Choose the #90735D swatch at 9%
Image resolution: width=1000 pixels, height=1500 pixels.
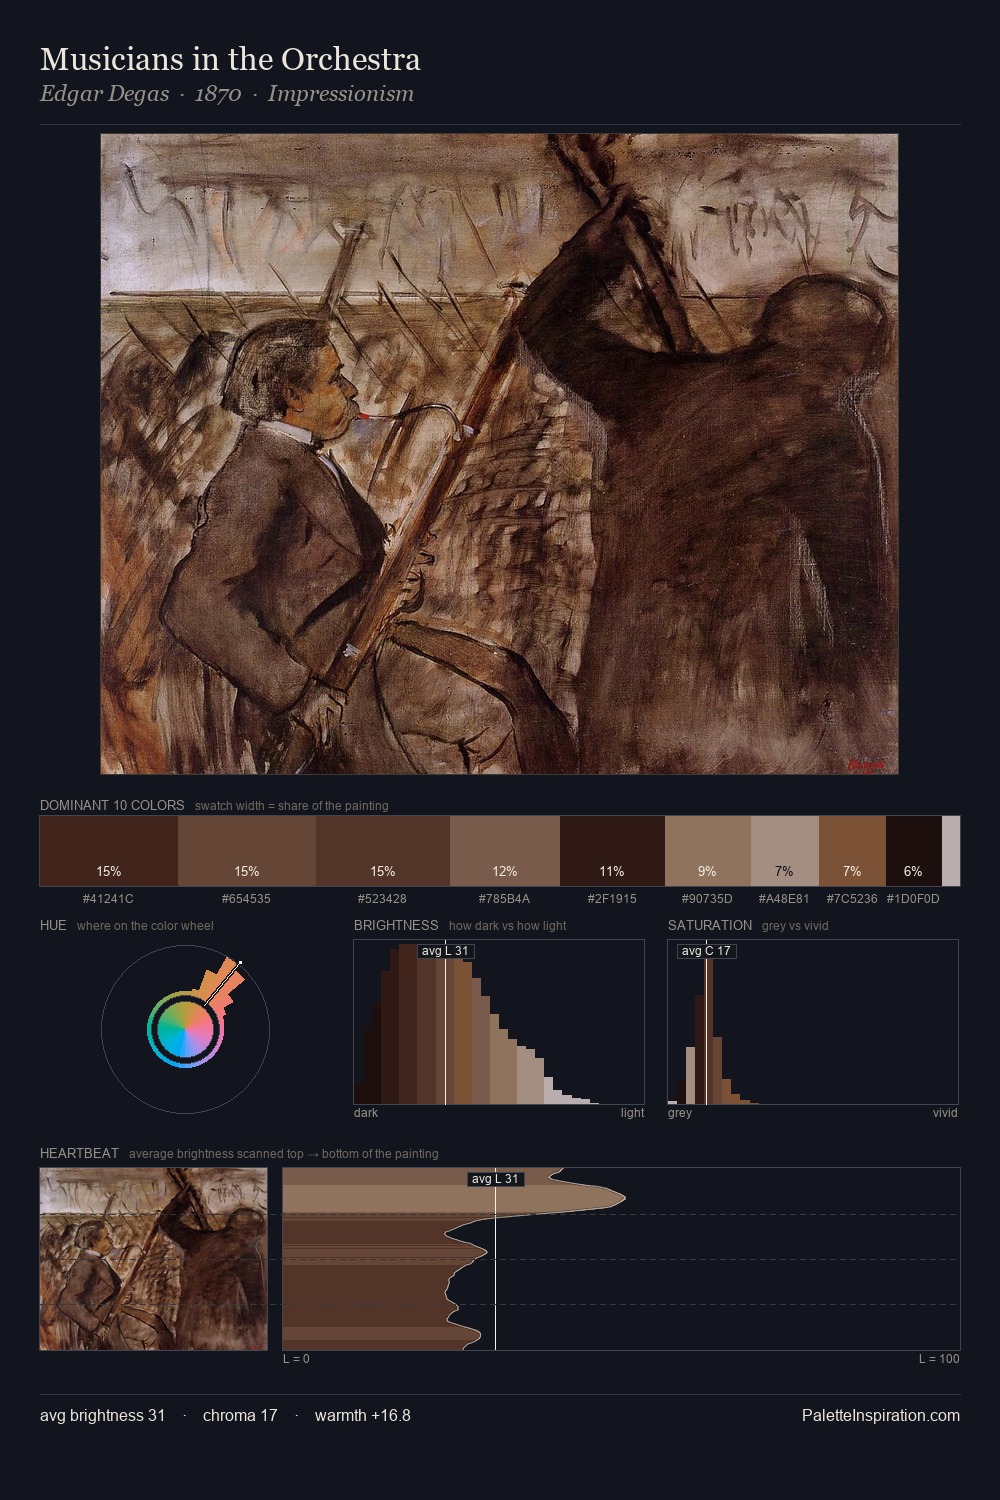(707, 851)
